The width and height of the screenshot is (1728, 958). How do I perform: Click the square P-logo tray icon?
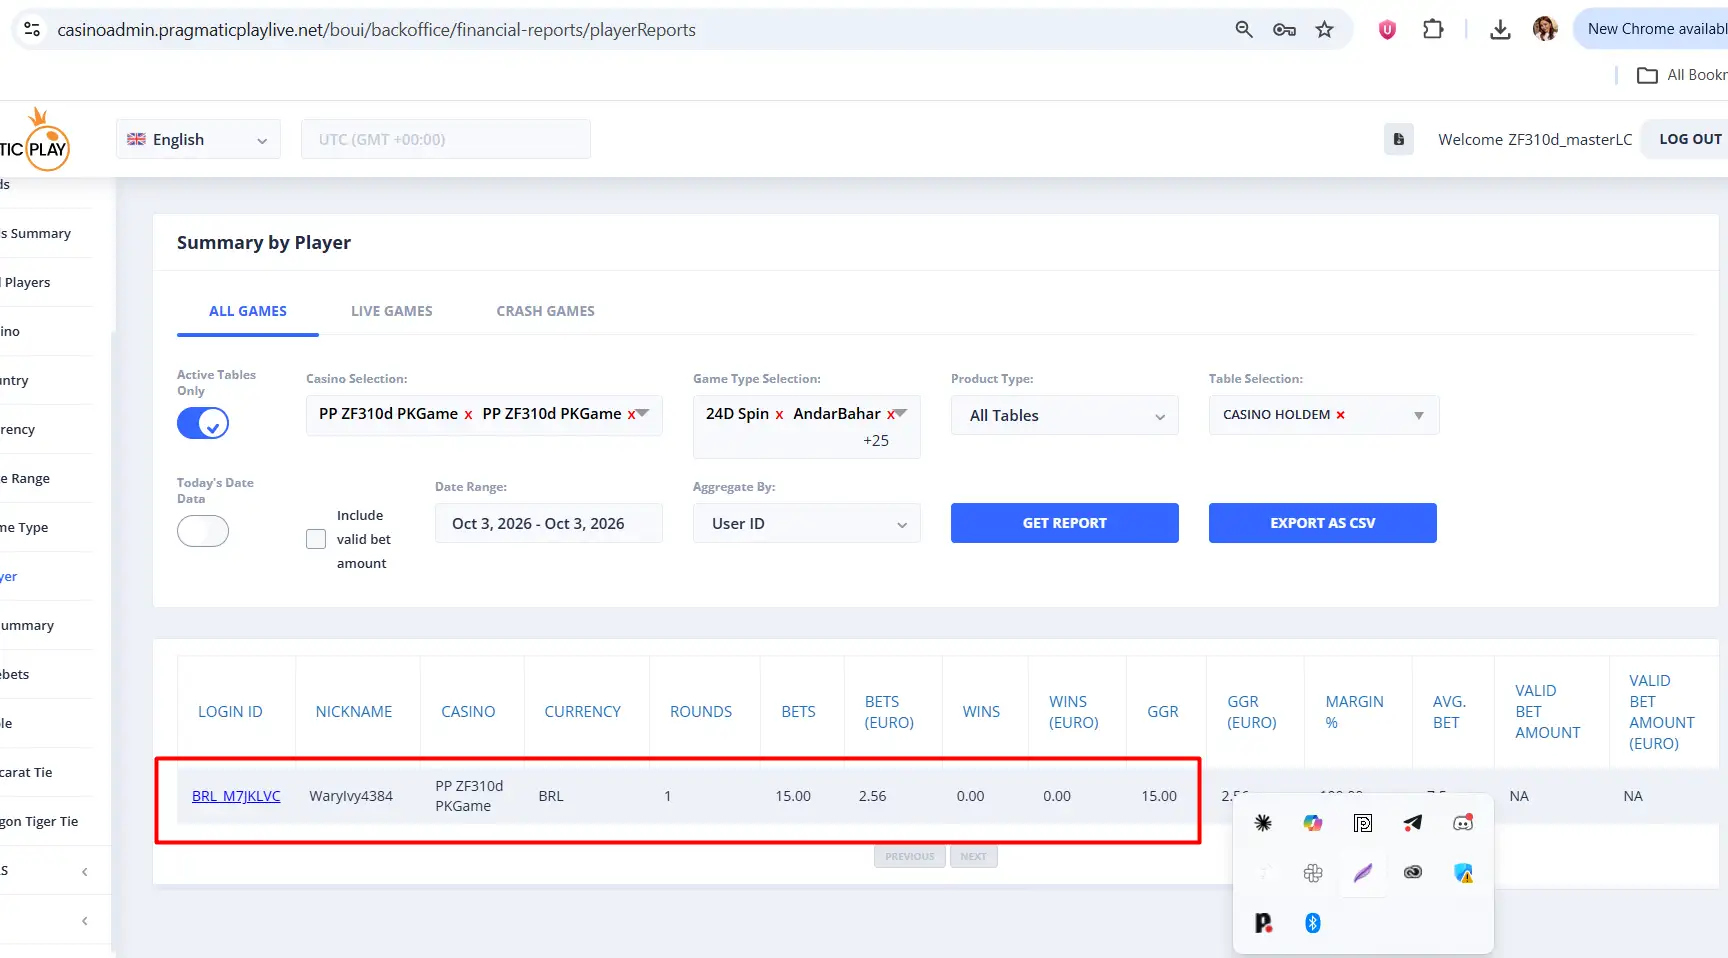[x=1363, y=823]
